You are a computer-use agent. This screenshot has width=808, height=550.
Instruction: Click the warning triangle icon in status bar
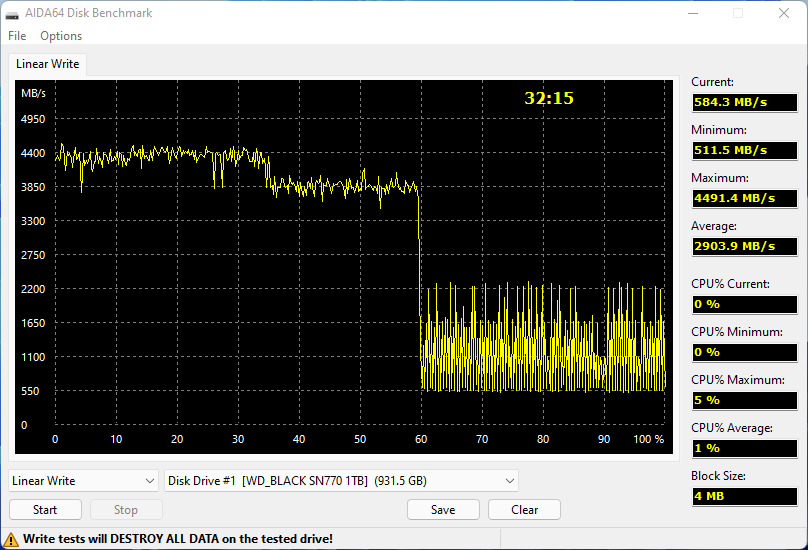pyautogui.click(x=10, y=540)
